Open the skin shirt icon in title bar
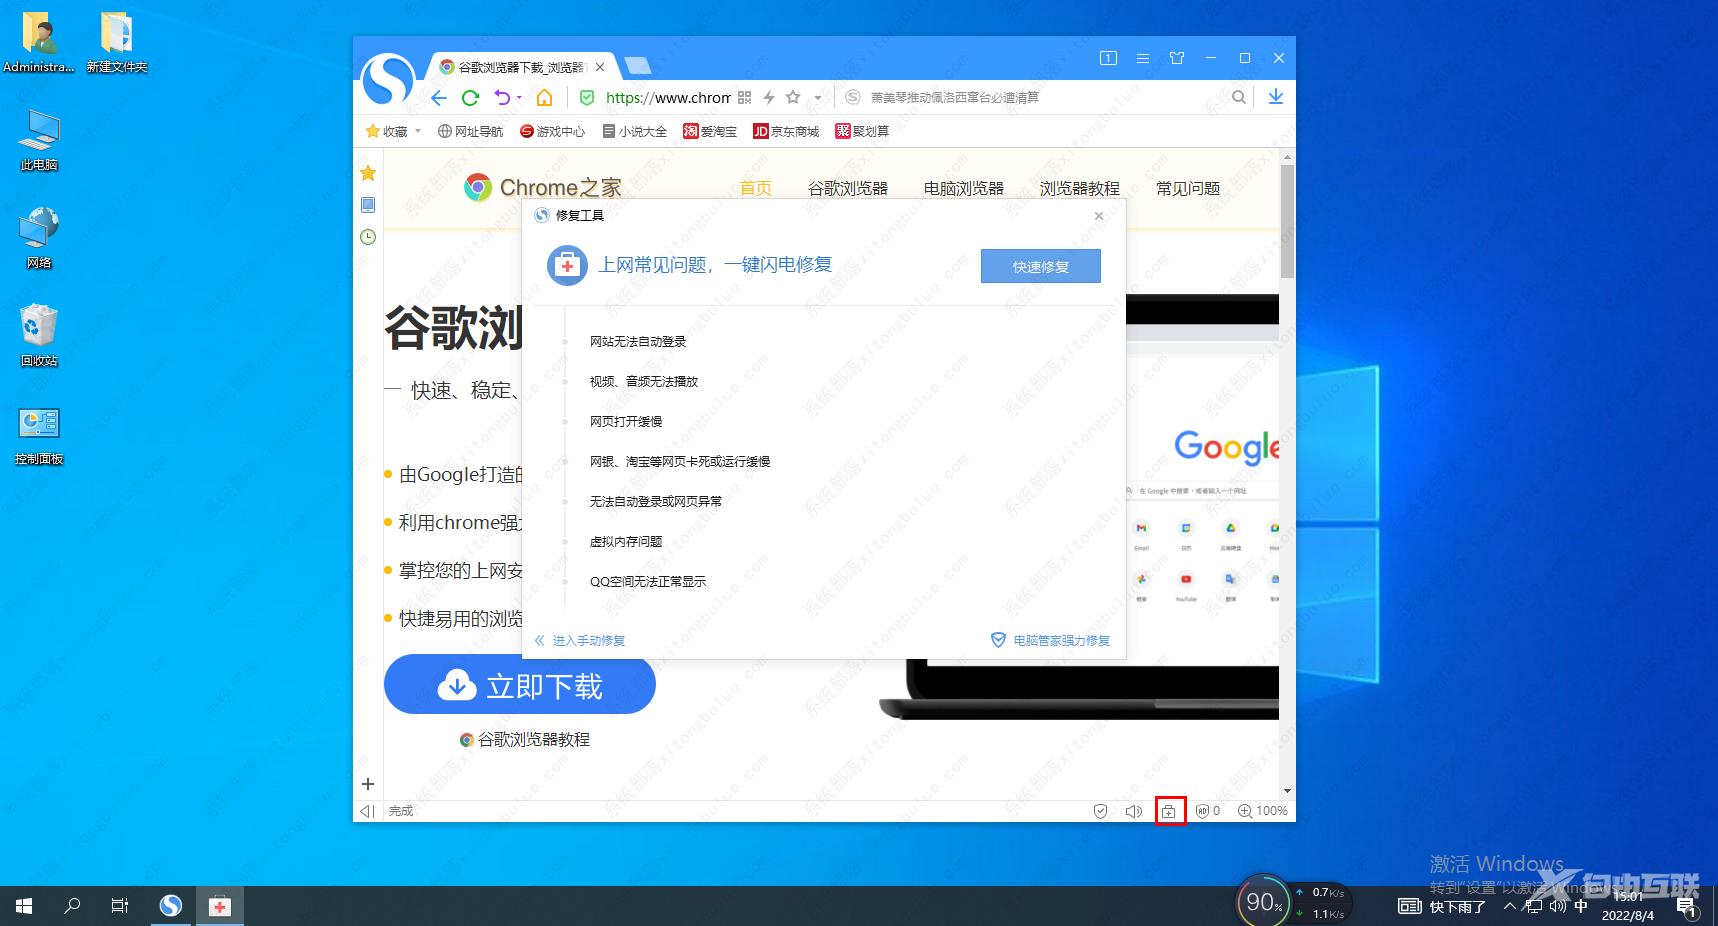This screenshot has height=926, width=1718. coord(1177,58)
